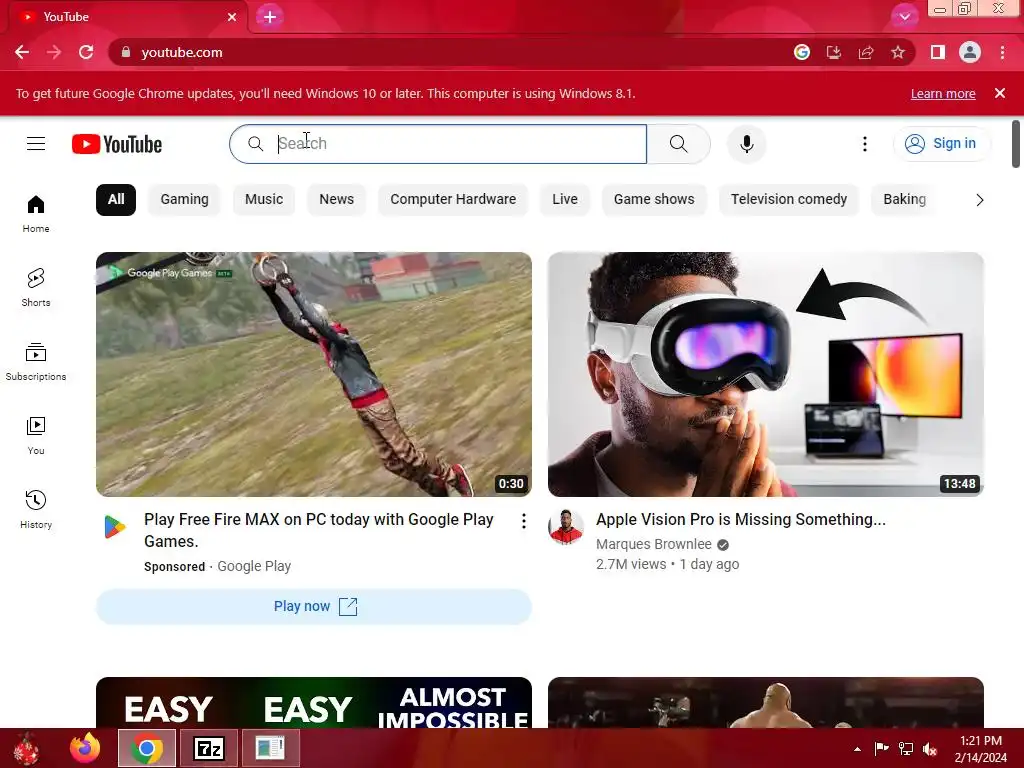Open the Marques Brownlee channel avatar
Viewport: 1024px width, 768px height.
[x=566, y=527]
